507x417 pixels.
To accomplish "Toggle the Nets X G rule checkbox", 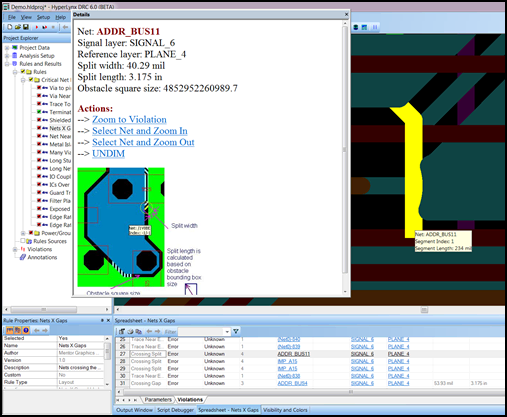I will click(x=39, y=128).
